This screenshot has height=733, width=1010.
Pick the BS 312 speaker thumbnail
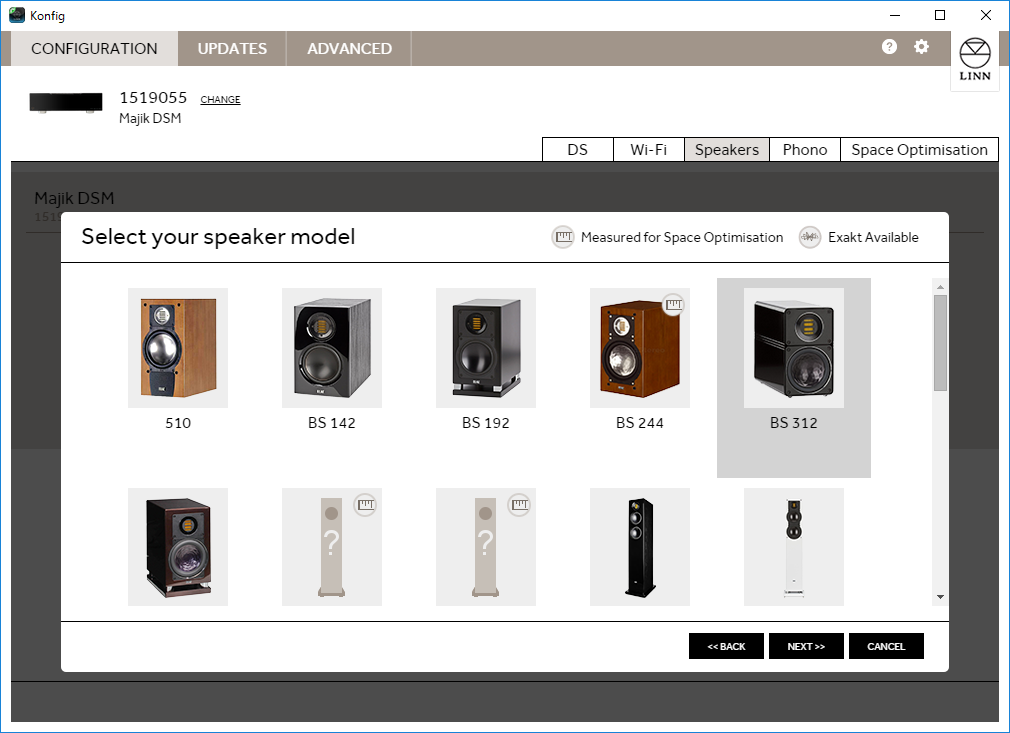coord(794,348)
